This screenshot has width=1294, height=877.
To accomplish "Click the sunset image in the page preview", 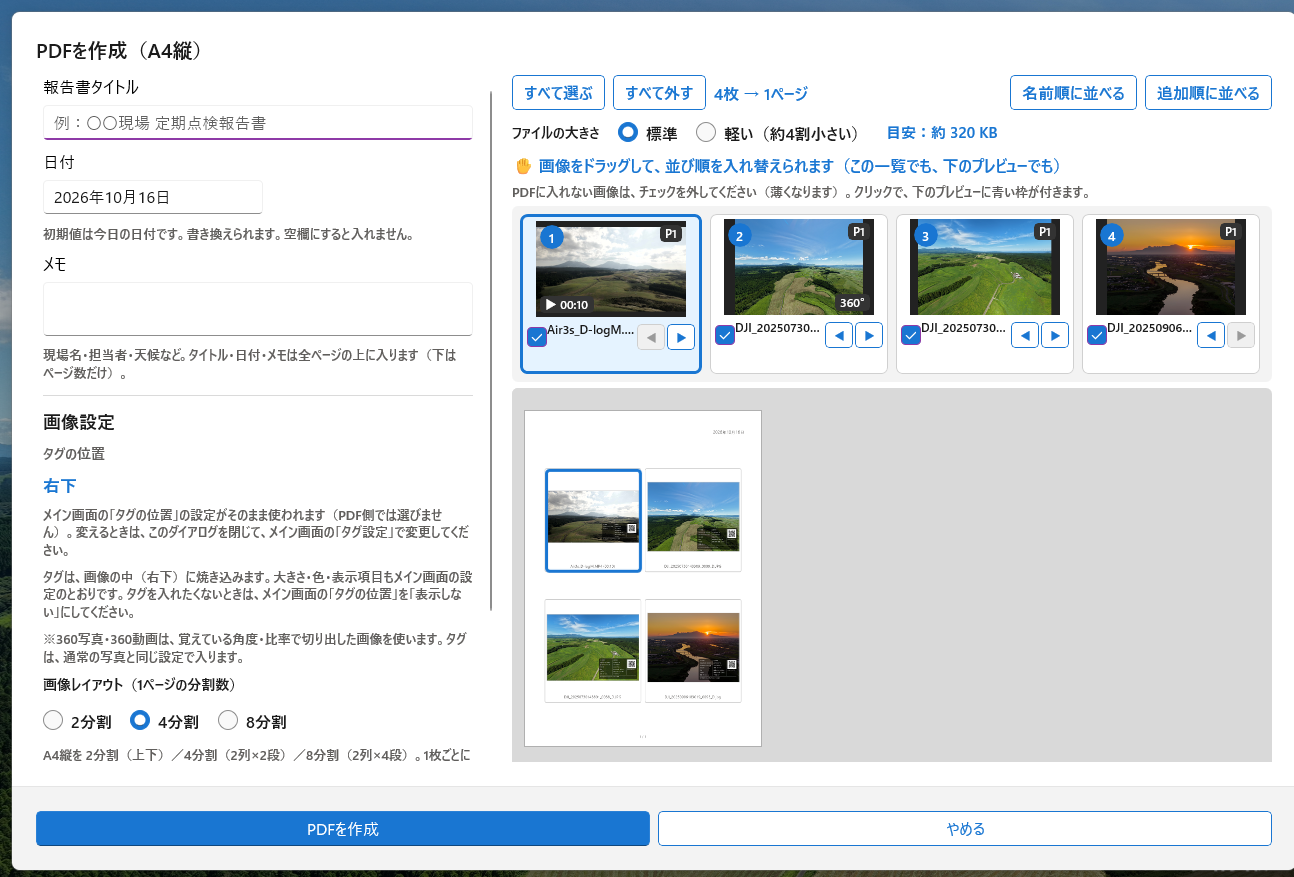I will (693, 650).
